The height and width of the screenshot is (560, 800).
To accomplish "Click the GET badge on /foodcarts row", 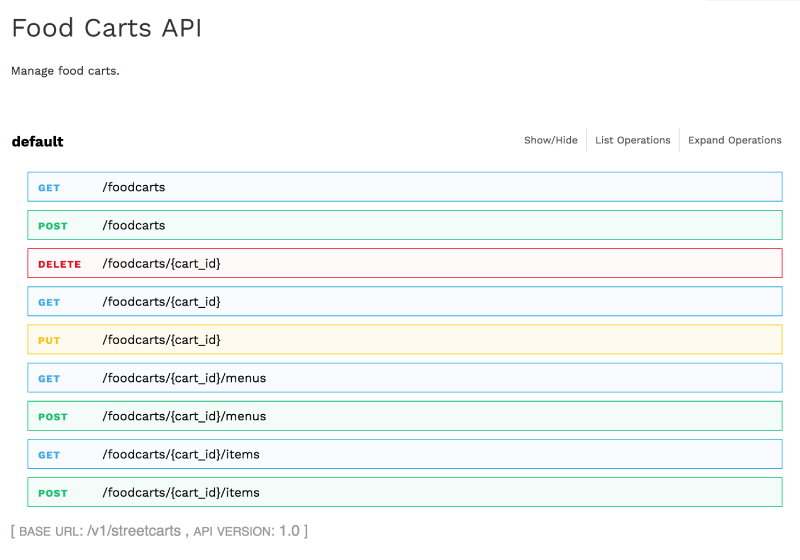I will pos(49,188).
